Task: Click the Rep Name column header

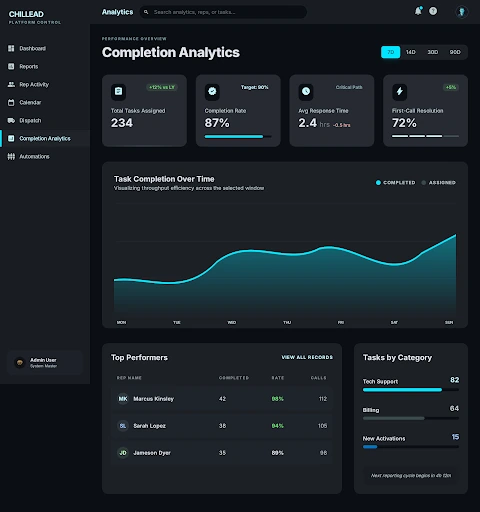Action: tap(129, 378)
